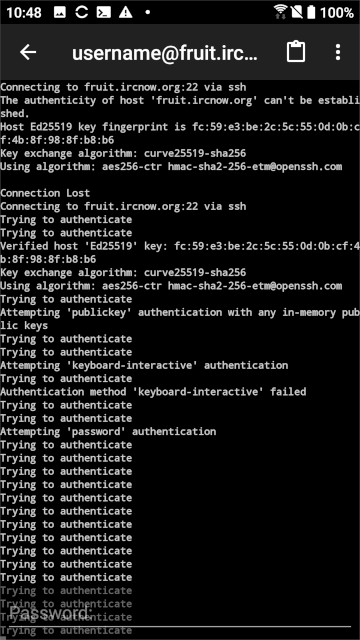Tap the "Attempting 'publickey' authentication" line
This screenshot has width=360, height=640.
180,319
